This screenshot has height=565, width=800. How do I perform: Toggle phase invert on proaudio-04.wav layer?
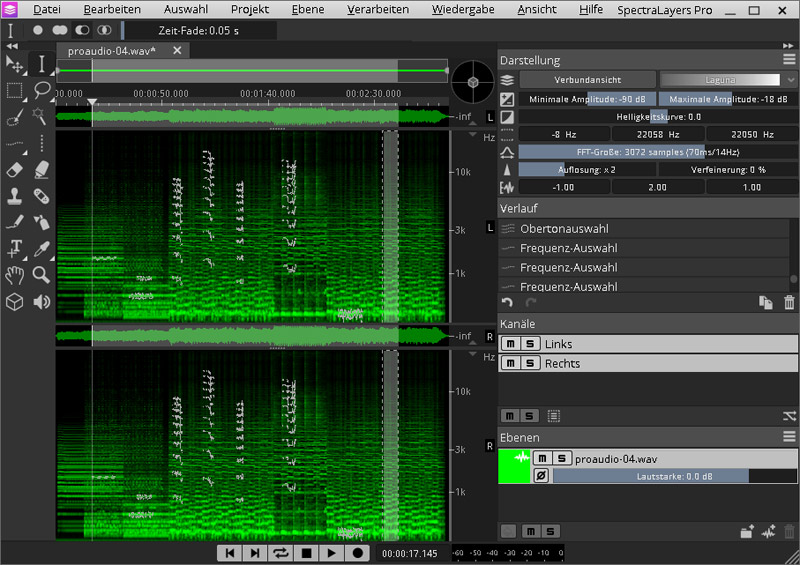541,476
